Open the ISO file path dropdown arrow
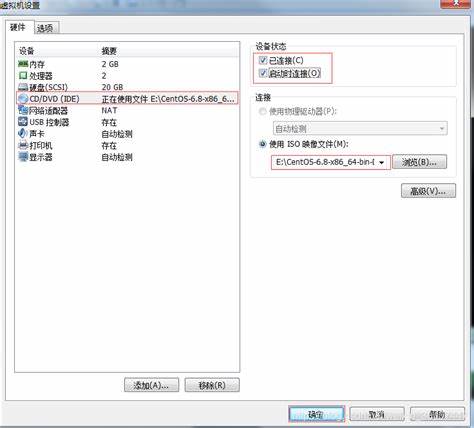Image resolution: width=474 pixels, height=428 pixels. [382, 162]
